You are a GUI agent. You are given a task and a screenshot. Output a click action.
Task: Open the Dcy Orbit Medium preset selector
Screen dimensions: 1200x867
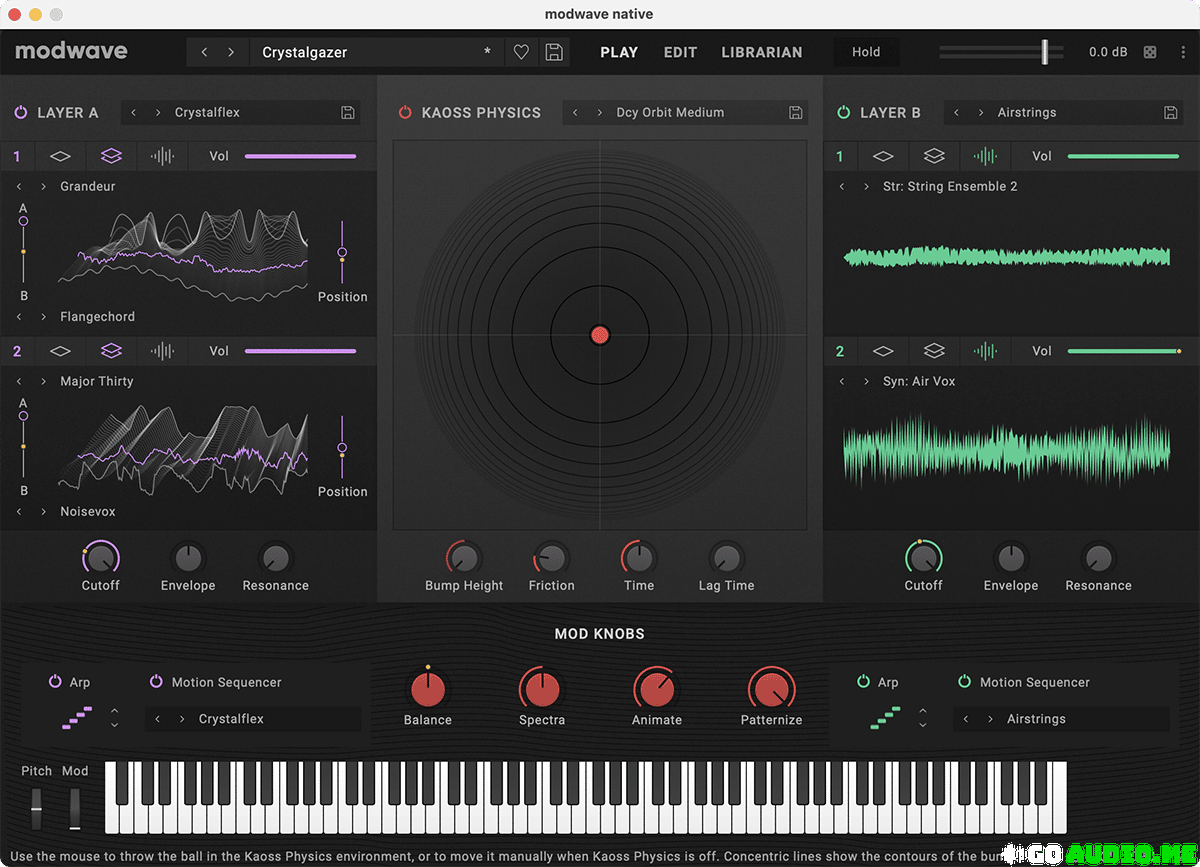696,113
